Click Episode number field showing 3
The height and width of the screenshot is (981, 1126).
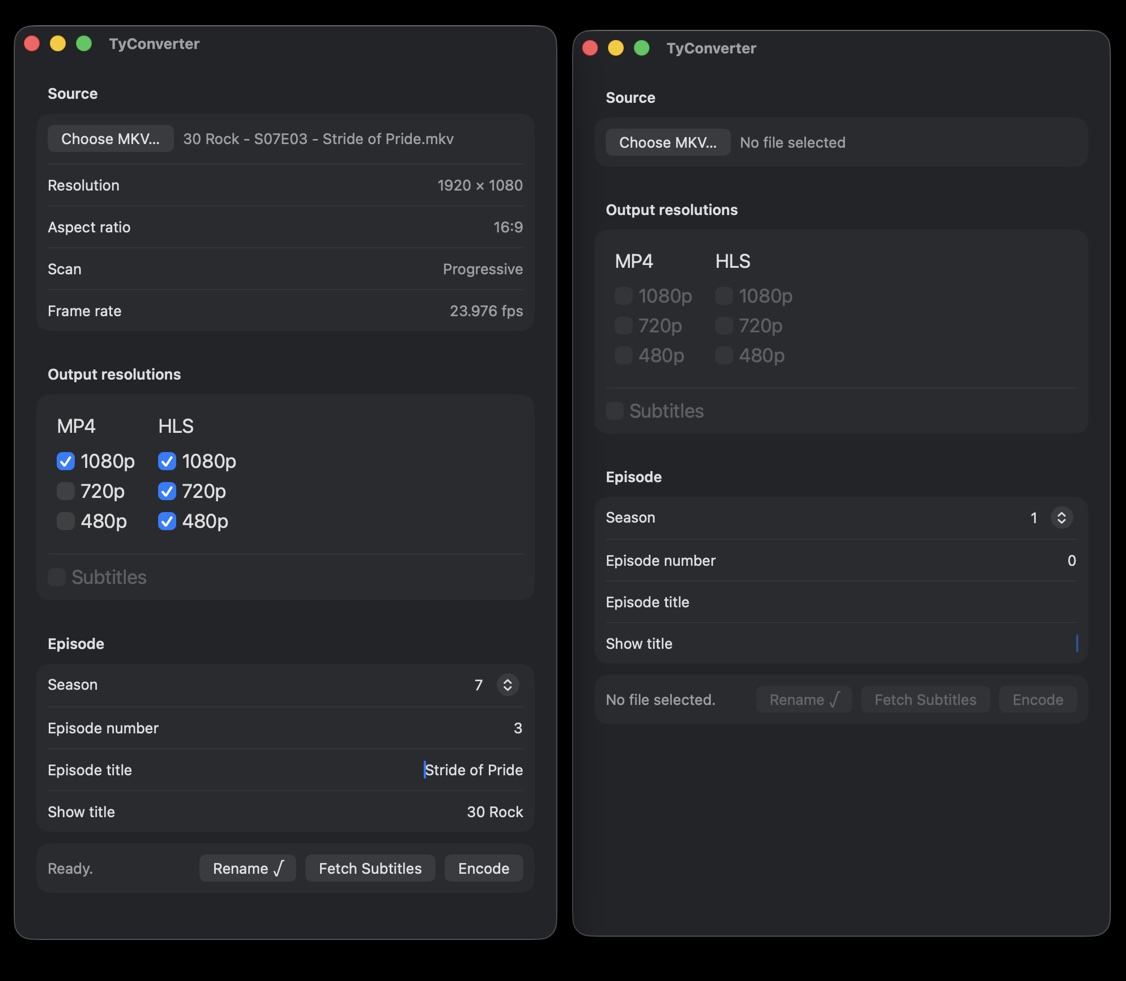(x=285, y=728)
